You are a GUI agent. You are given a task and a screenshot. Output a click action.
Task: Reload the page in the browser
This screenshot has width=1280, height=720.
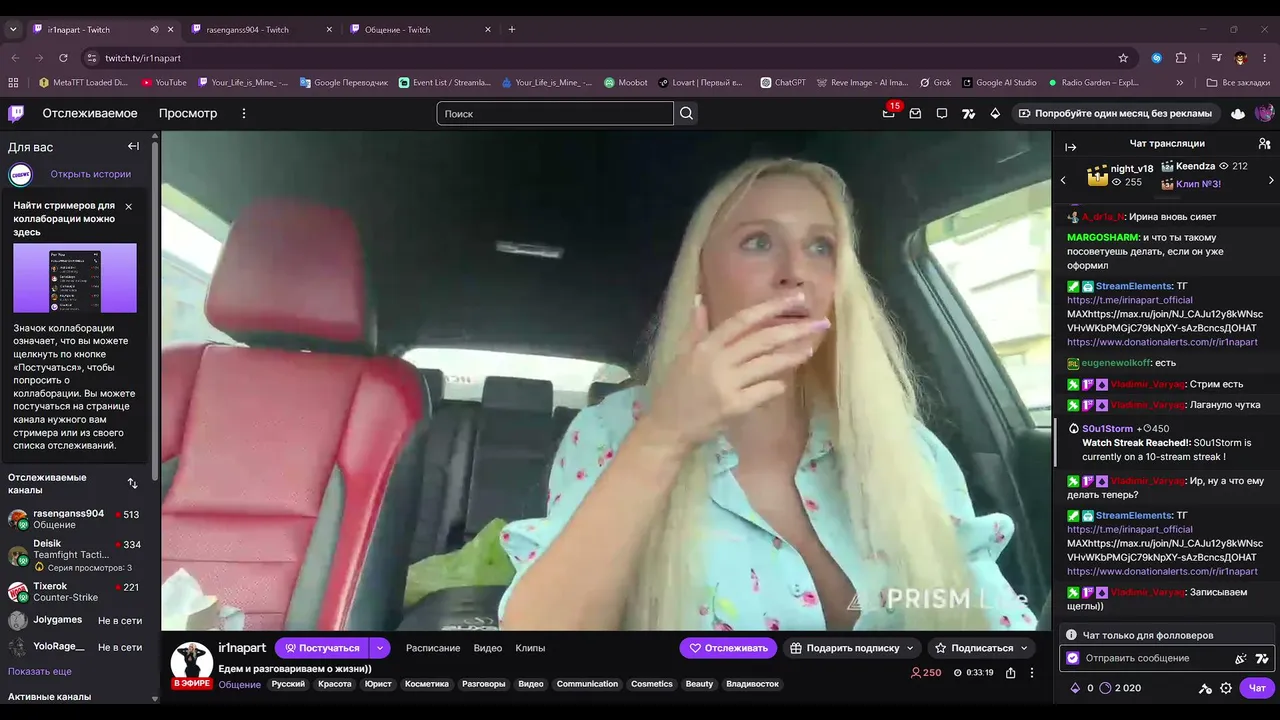point(63,58)
